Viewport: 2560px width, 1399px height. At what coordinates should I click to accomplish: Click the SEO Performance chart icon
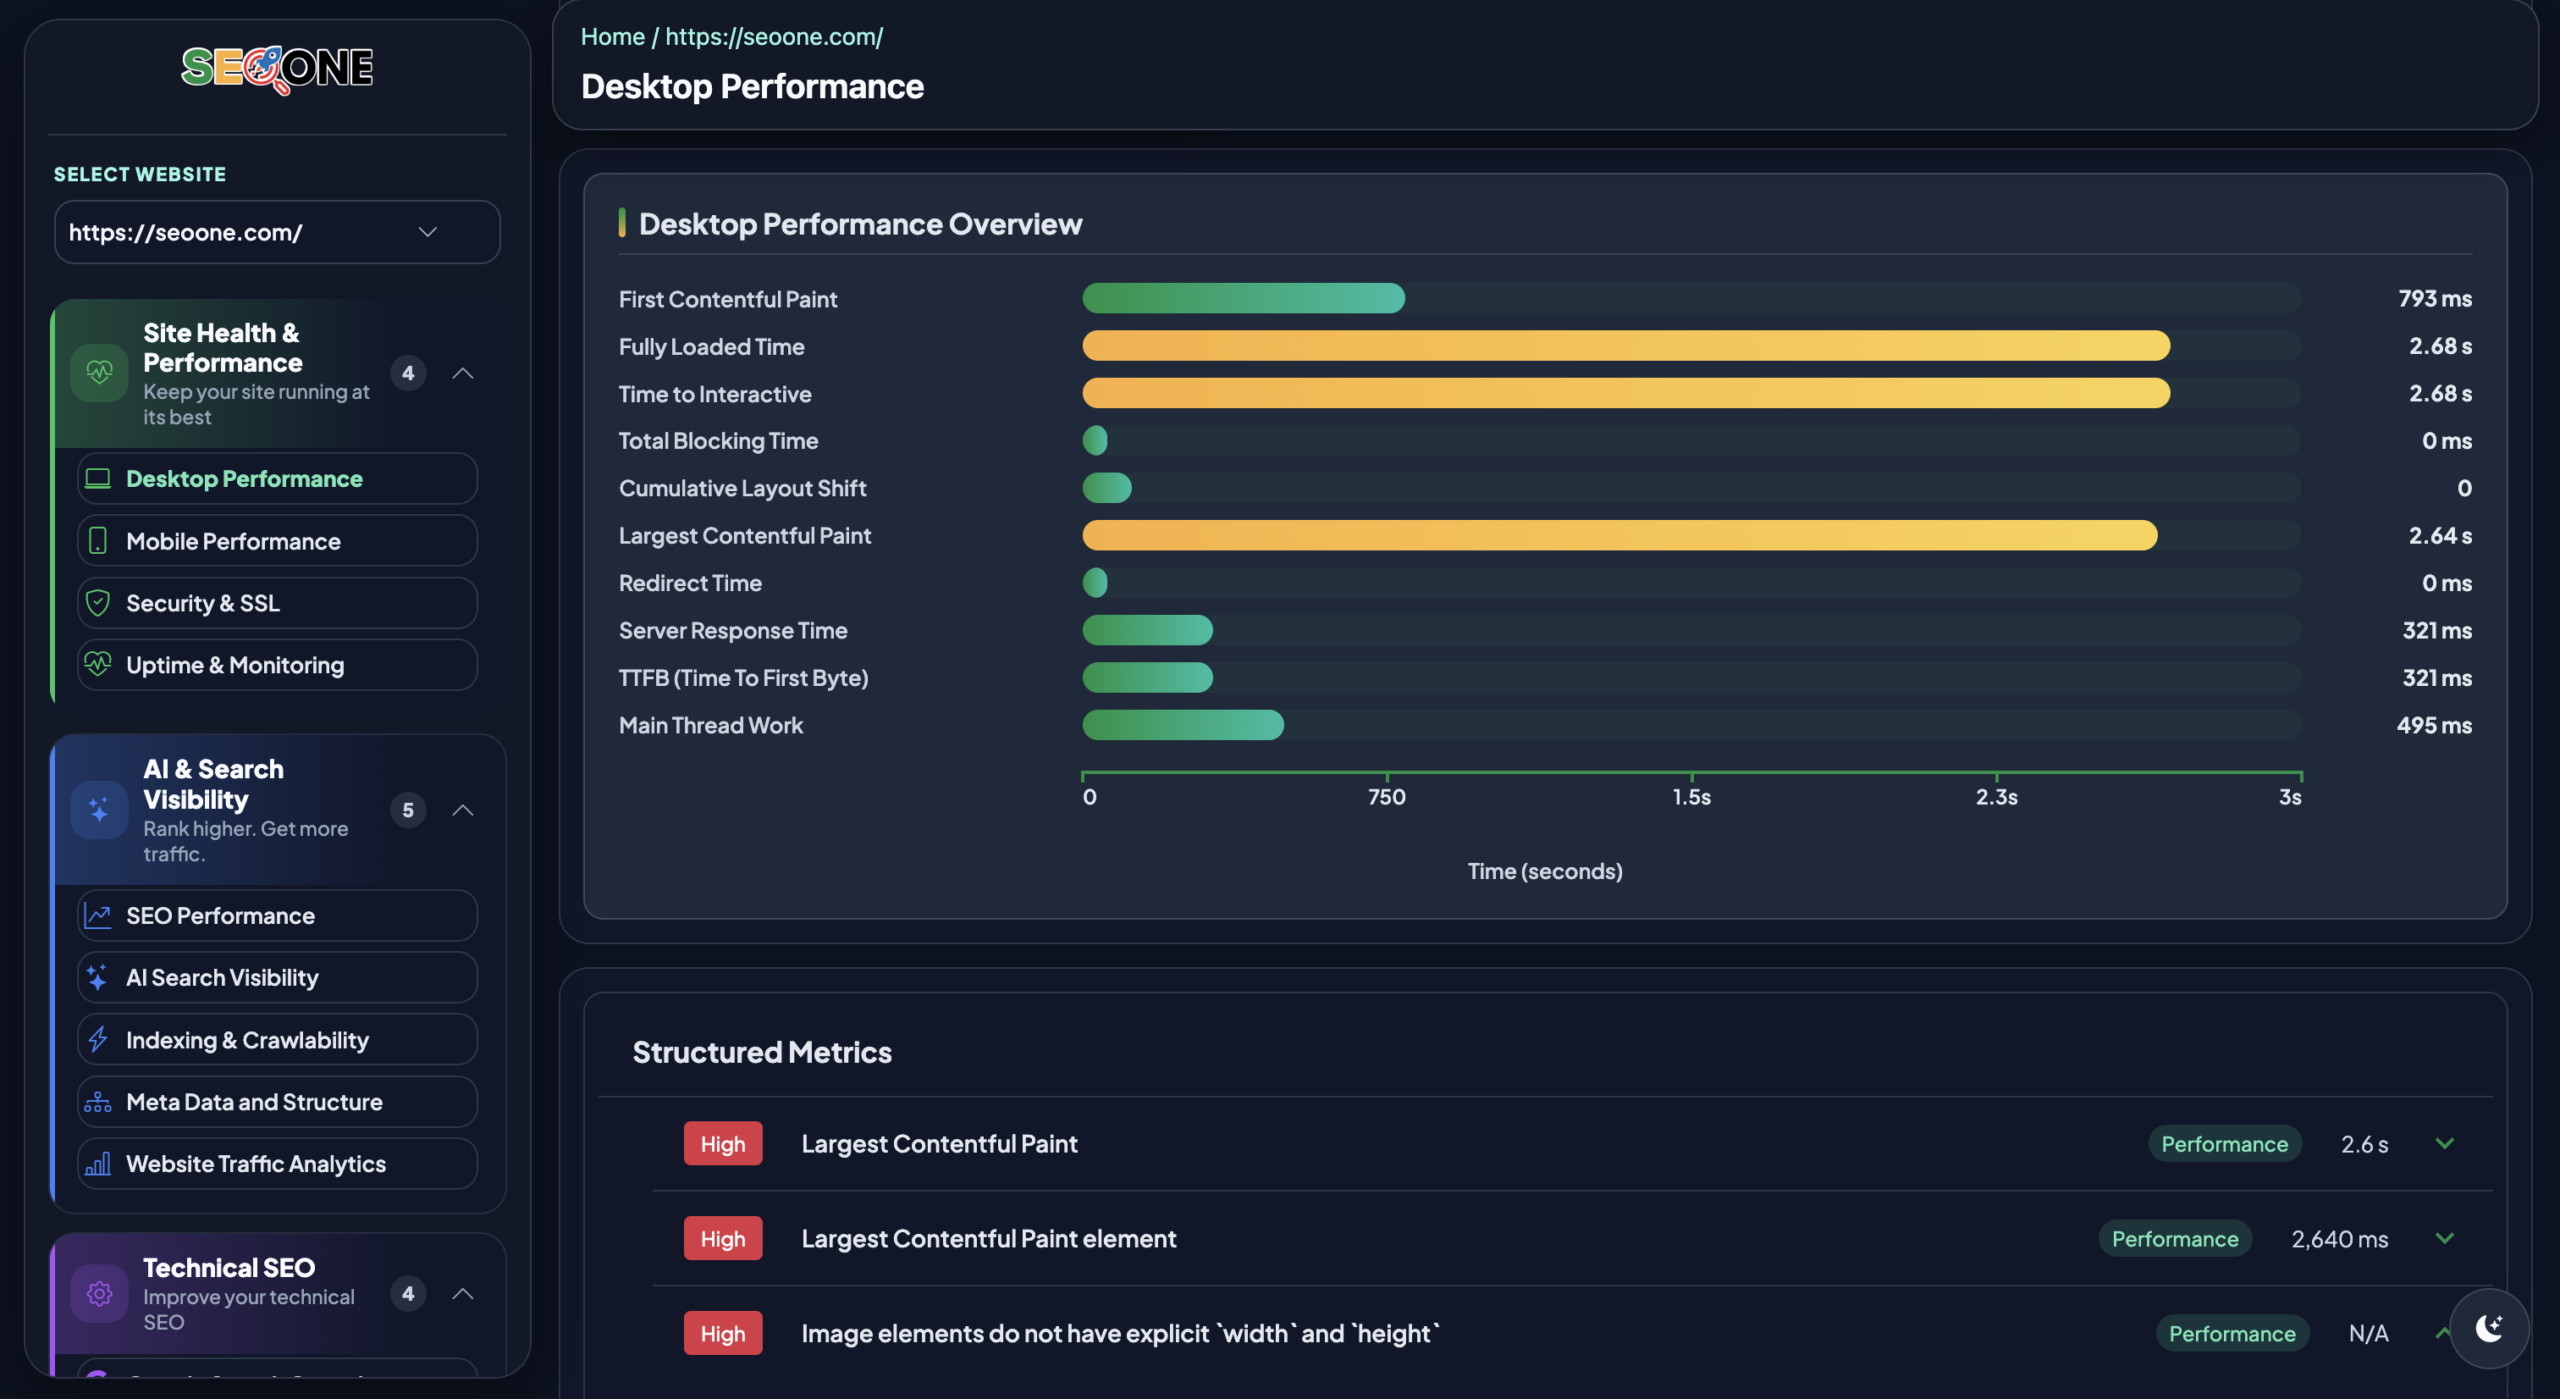pos(98,916)
